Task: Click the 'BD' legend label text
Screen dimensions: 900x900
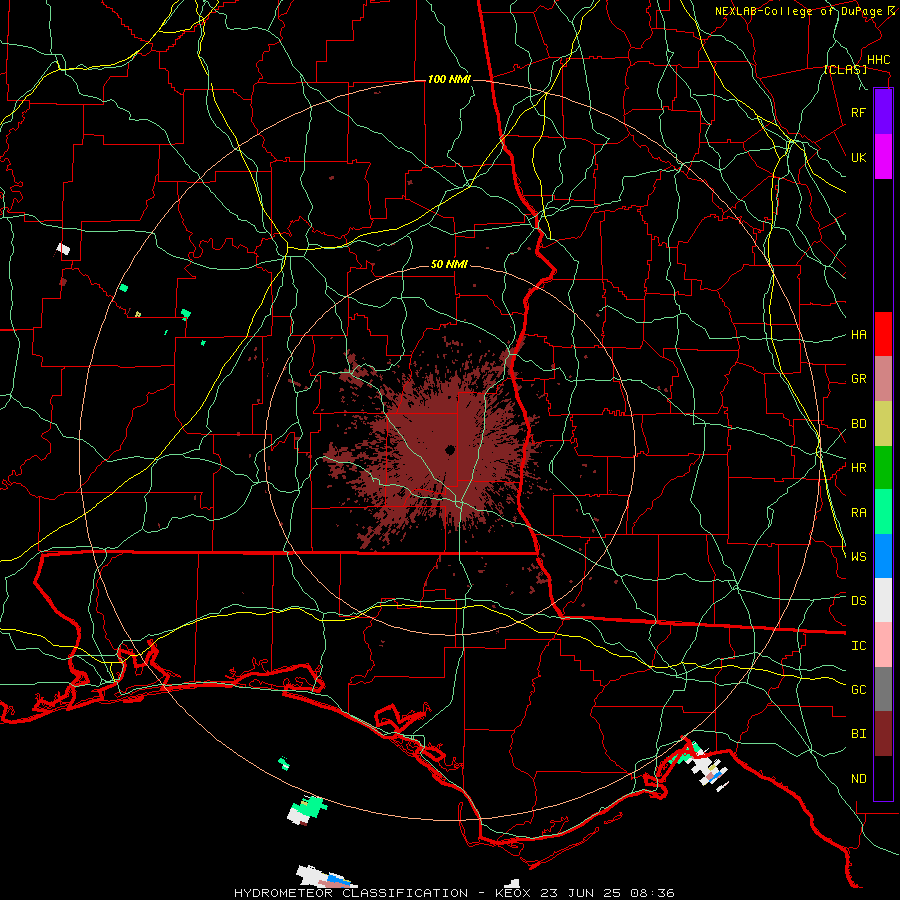Action: coord(858,424)
